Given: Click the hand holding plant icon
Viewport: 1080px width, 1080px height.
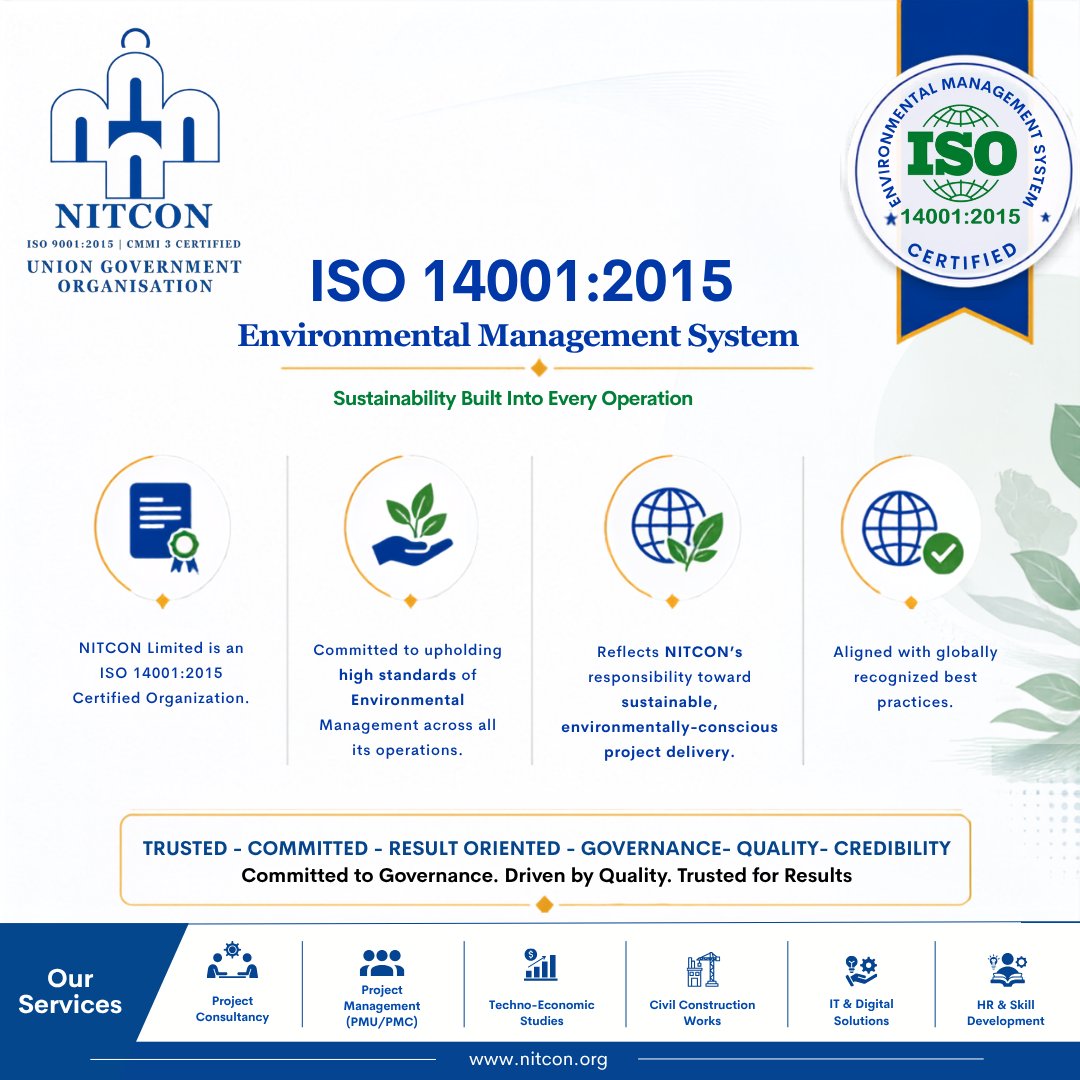Looking at the screenshot, I should (412, 525).
